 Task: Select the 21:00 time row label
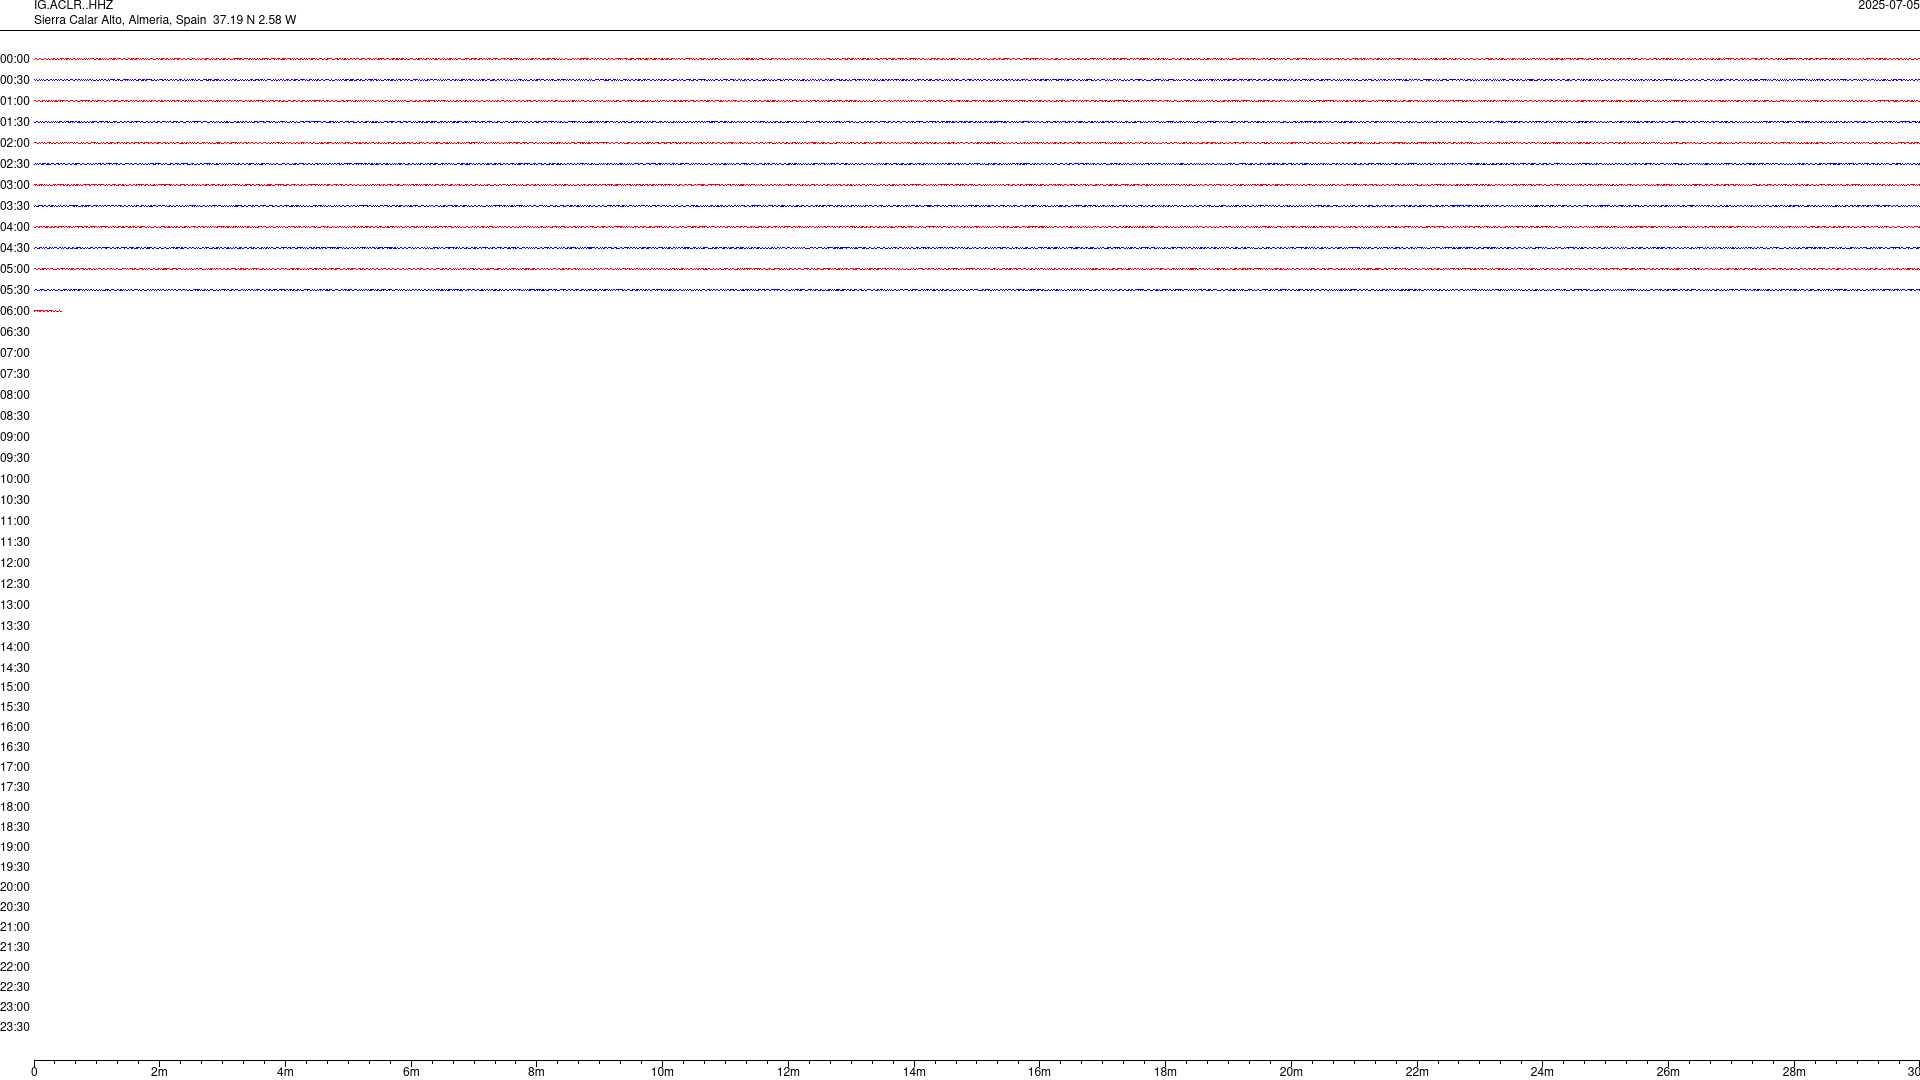pyautogui.click(x=15, y=927)
